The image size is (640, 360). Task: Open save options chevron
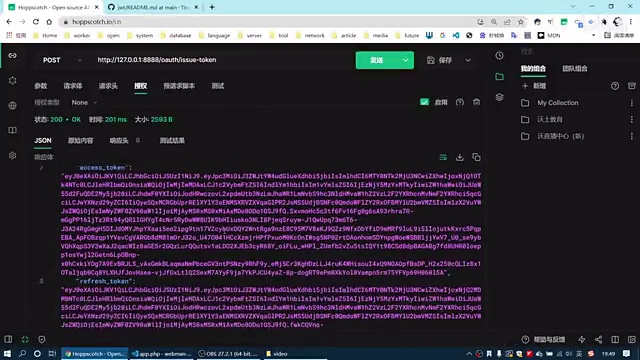click(x=468, y=60)
